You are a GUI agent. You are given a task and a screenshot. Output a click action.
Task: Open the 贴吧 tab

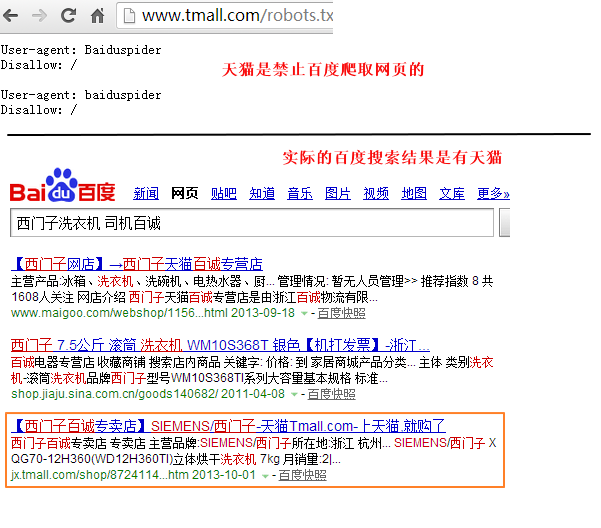pos(224,193)
